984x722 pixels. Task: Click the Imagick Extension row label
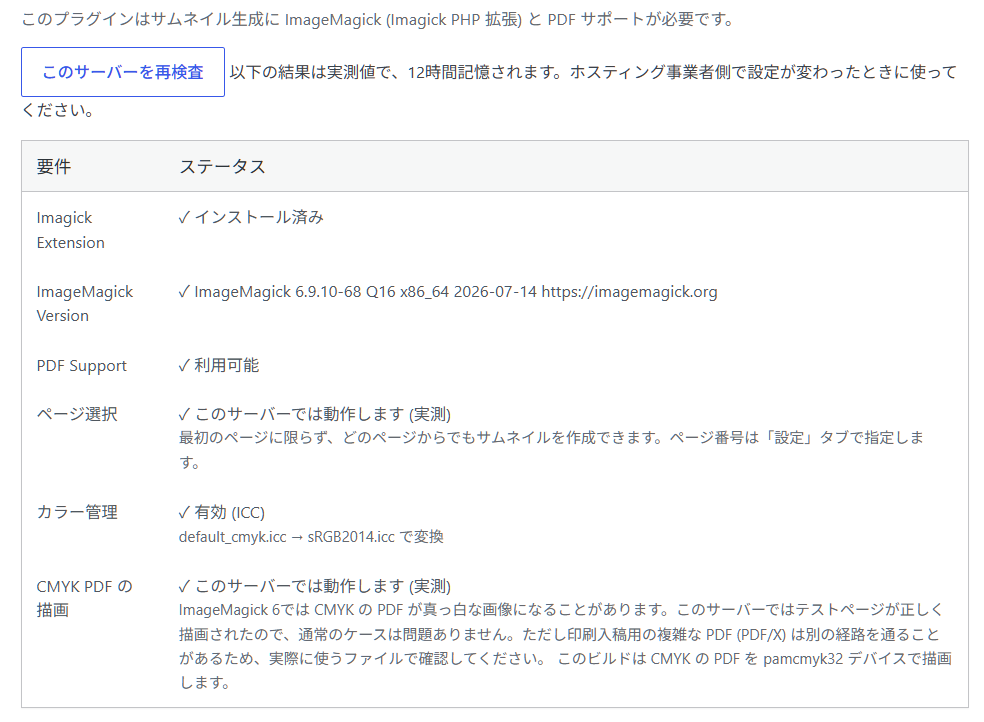tap(71, 230)
